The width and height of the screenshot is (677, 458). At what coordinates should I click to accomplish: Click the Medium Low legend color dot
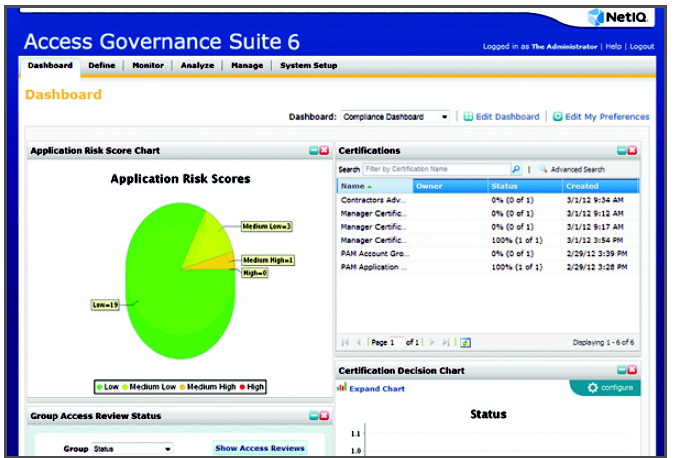point(125,387)
